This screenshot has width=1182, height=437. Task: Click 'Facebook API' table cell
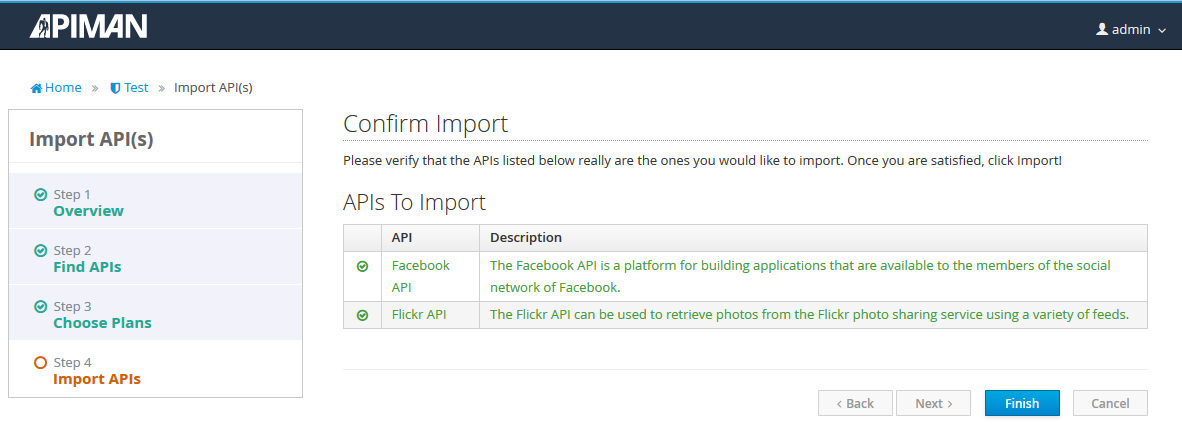[x=430, y=277]
